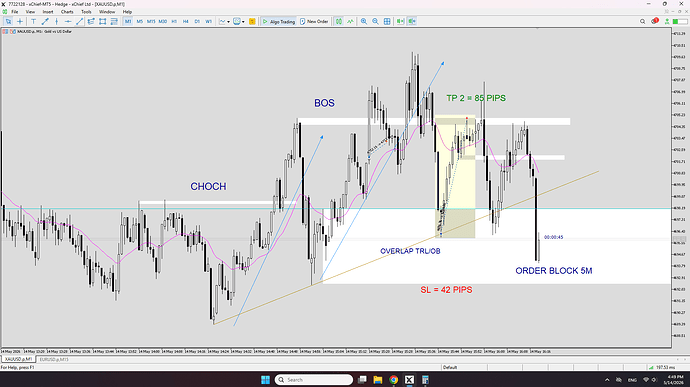Open Calculator from taskbar
Image resolution: width=690 pixels, height=387 pixels.
click(425, 380)
